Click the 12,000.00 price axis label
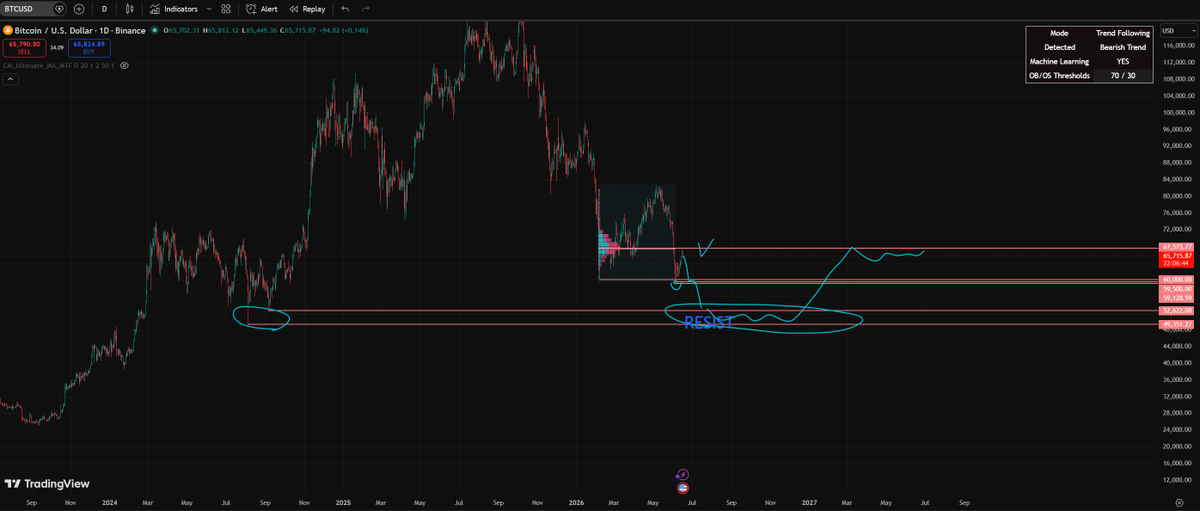Screen dimensions: 1200x511 point(1178,479)
